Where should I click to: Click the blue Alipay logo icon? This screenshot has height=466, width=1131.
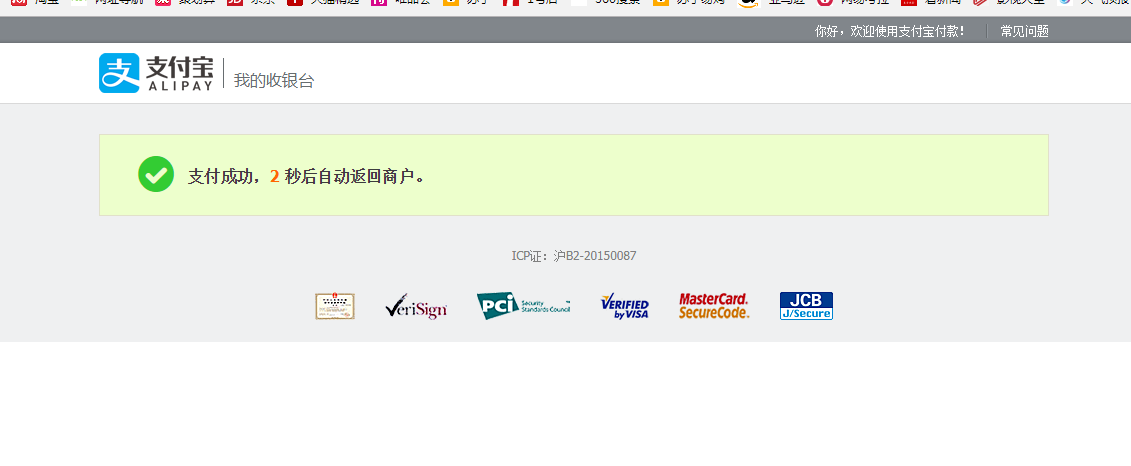pos(119,73)
